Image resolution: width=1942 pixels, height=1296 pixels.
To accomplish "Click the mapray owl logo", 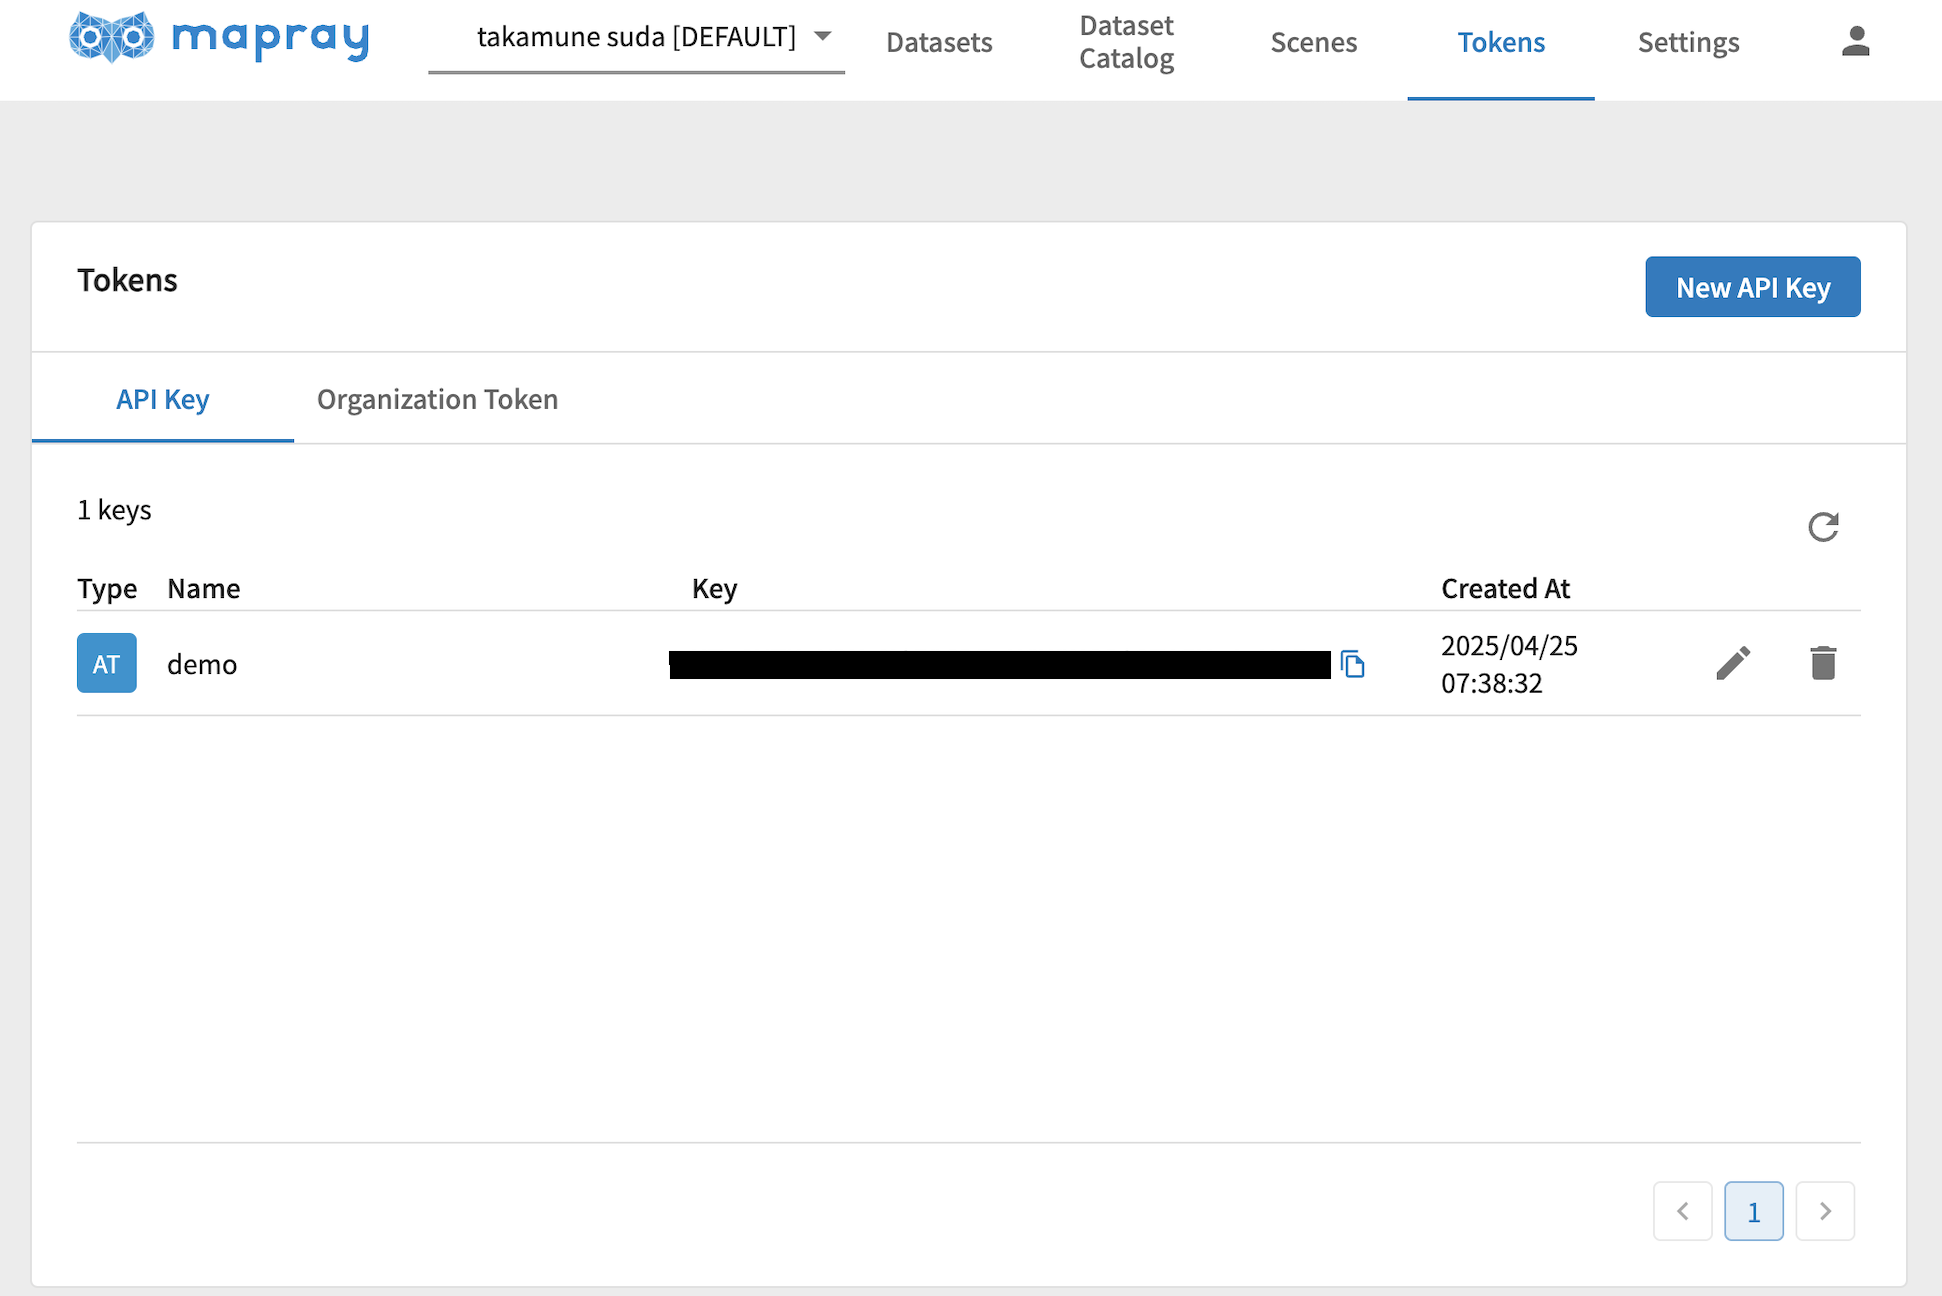I will [x=112, y=37].
